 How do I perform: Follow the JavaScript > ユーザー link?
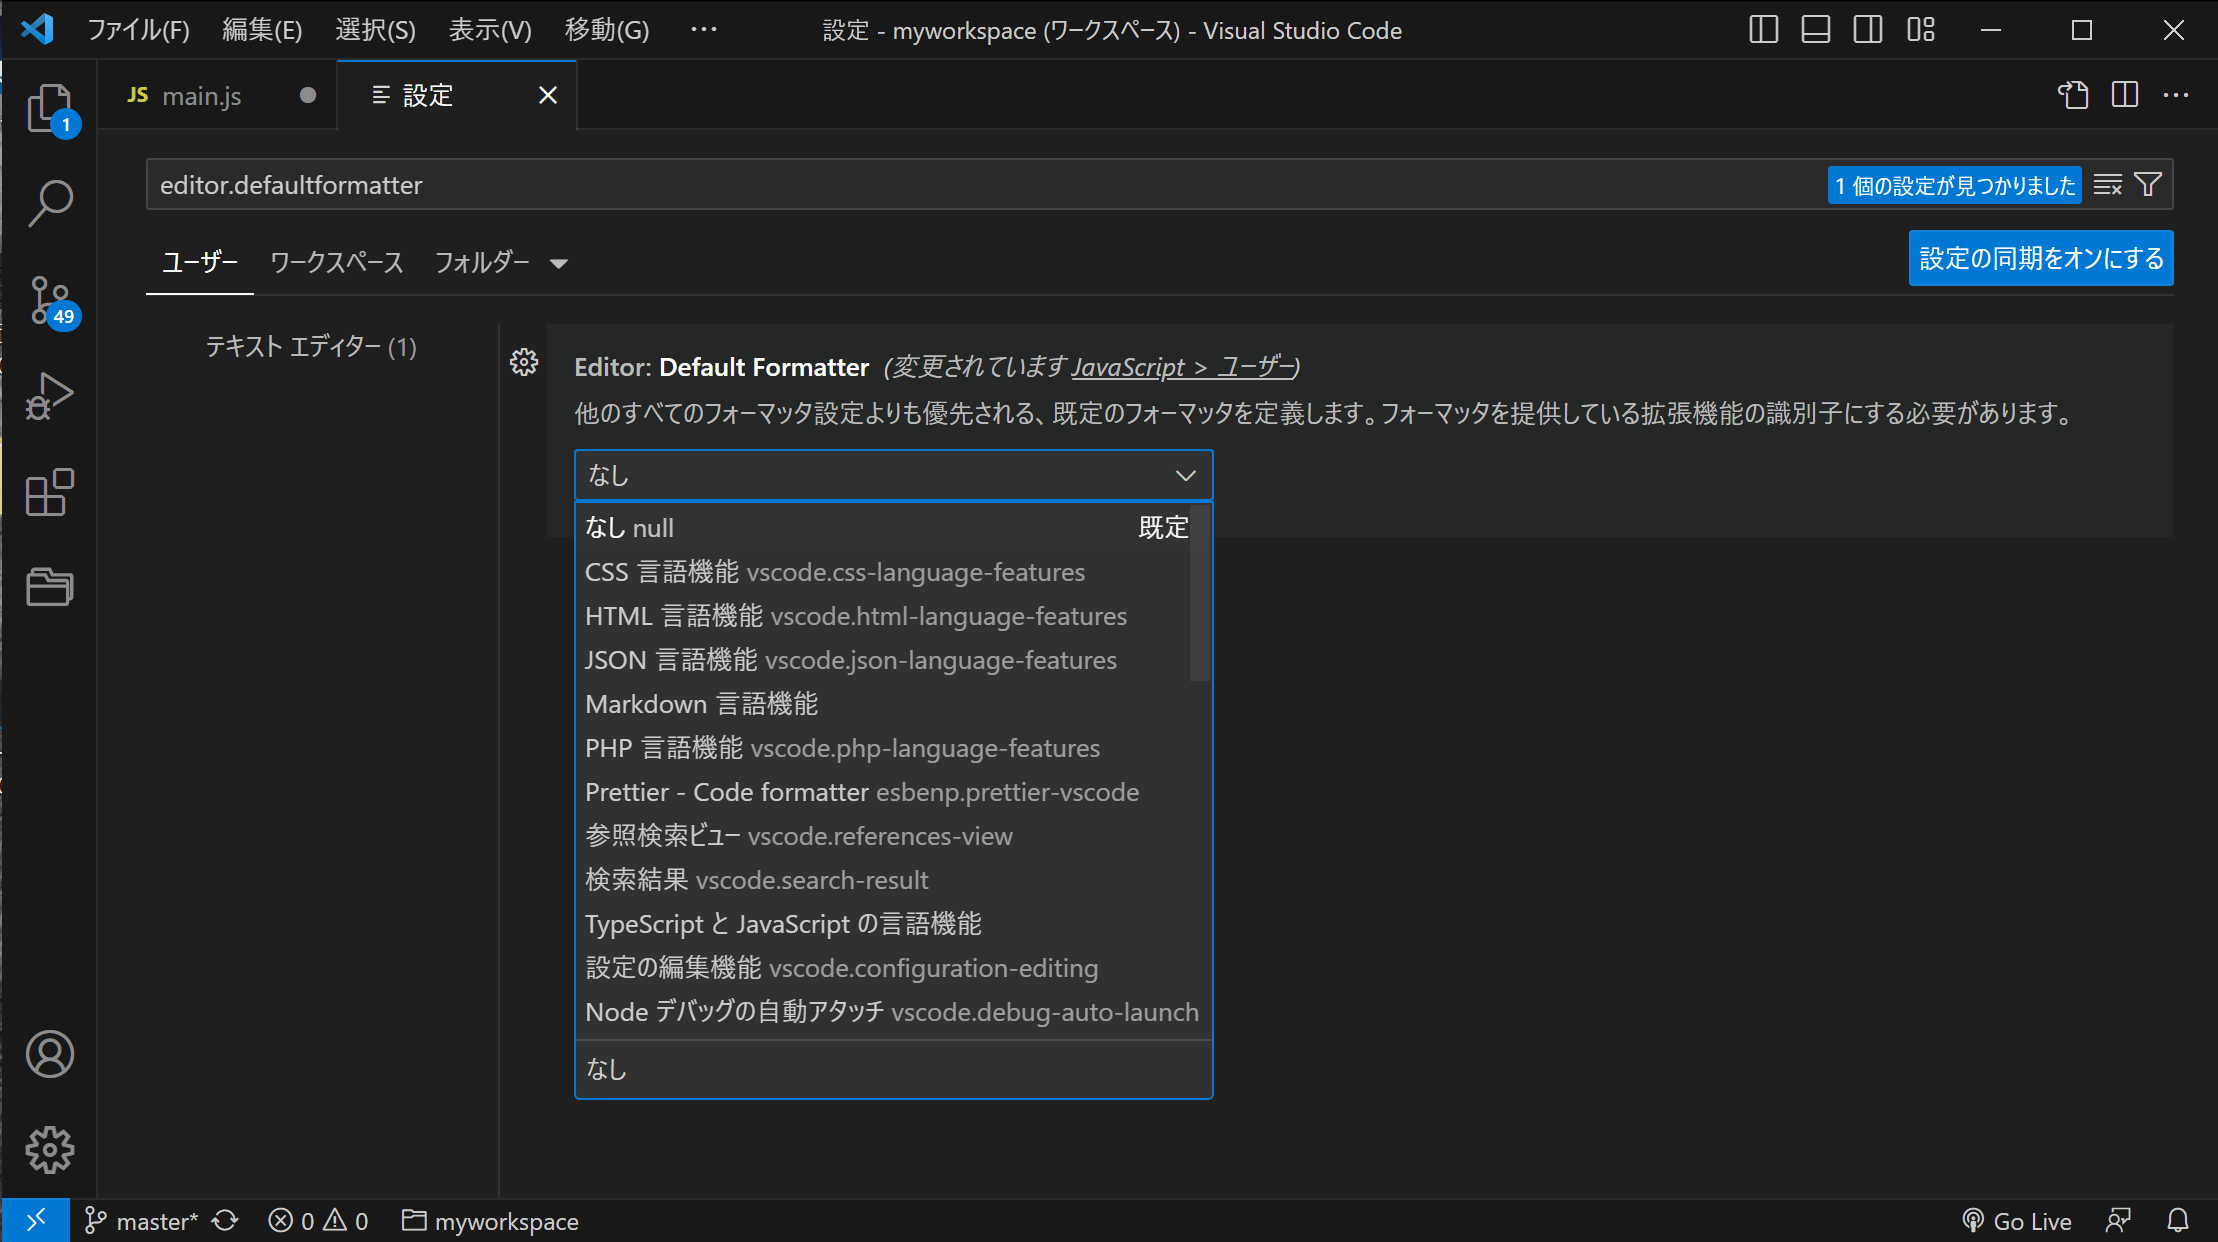(1183, 367)
